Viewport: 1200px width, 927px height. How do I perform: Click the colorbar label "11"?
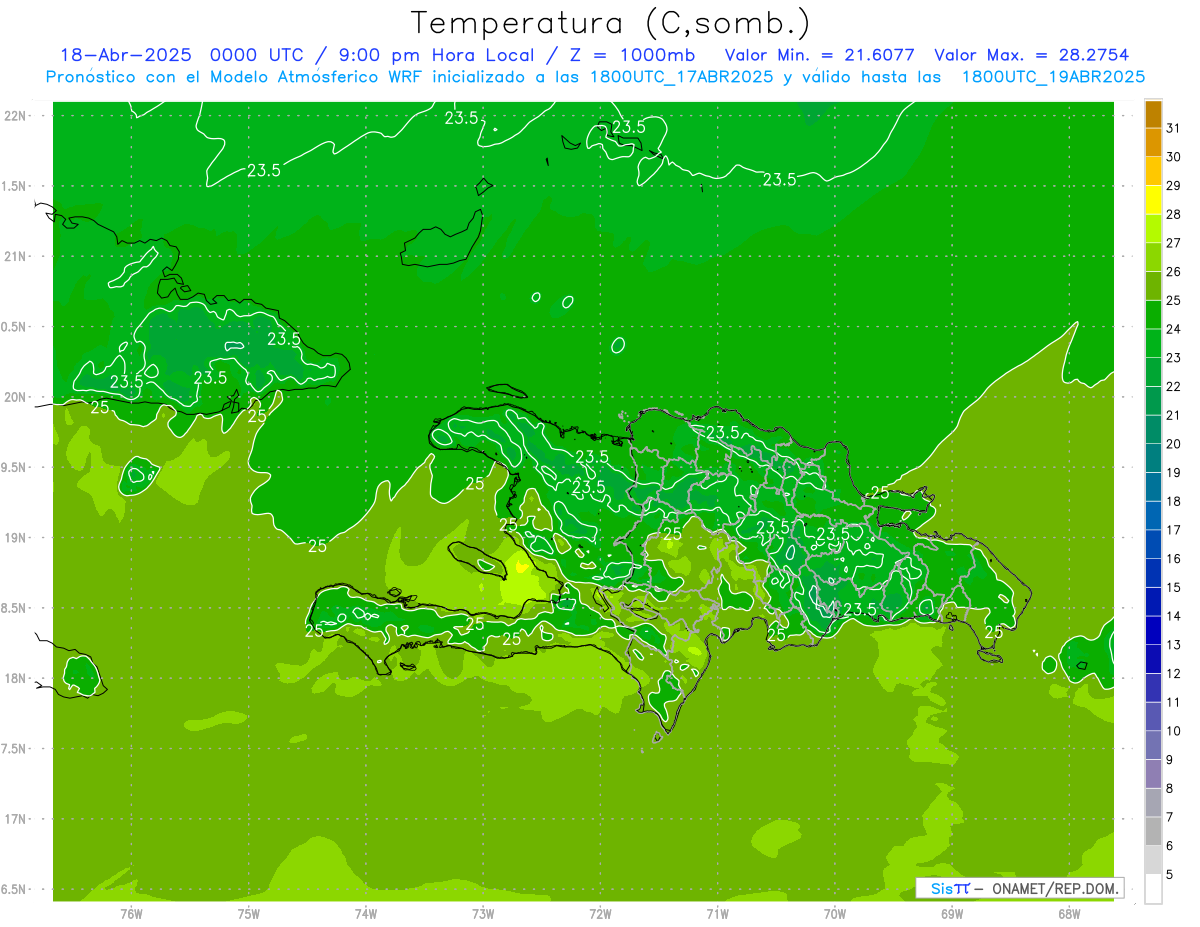tap(1174, 702)
